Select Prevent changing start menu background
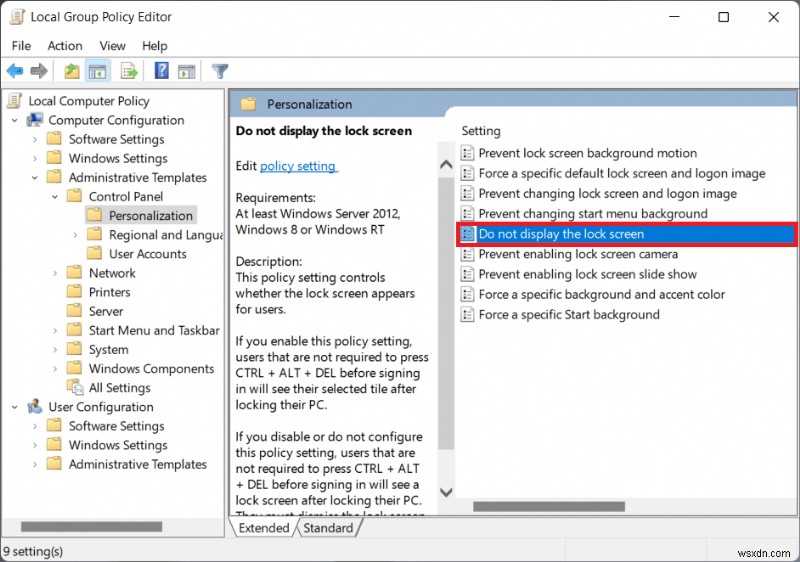Screen dimensions: 800x562 click(593, 214)
